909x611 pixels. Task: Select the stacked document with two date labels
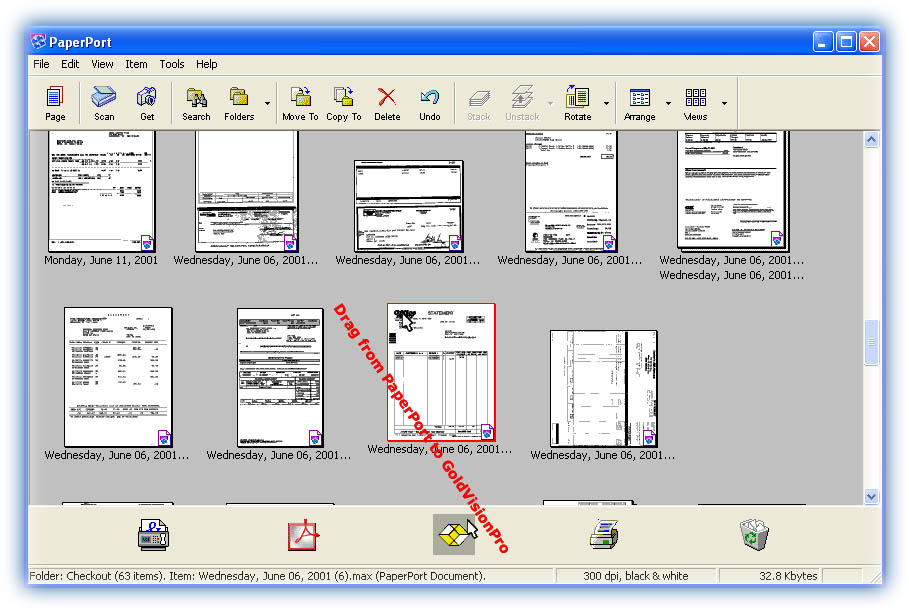click(733, 191)
